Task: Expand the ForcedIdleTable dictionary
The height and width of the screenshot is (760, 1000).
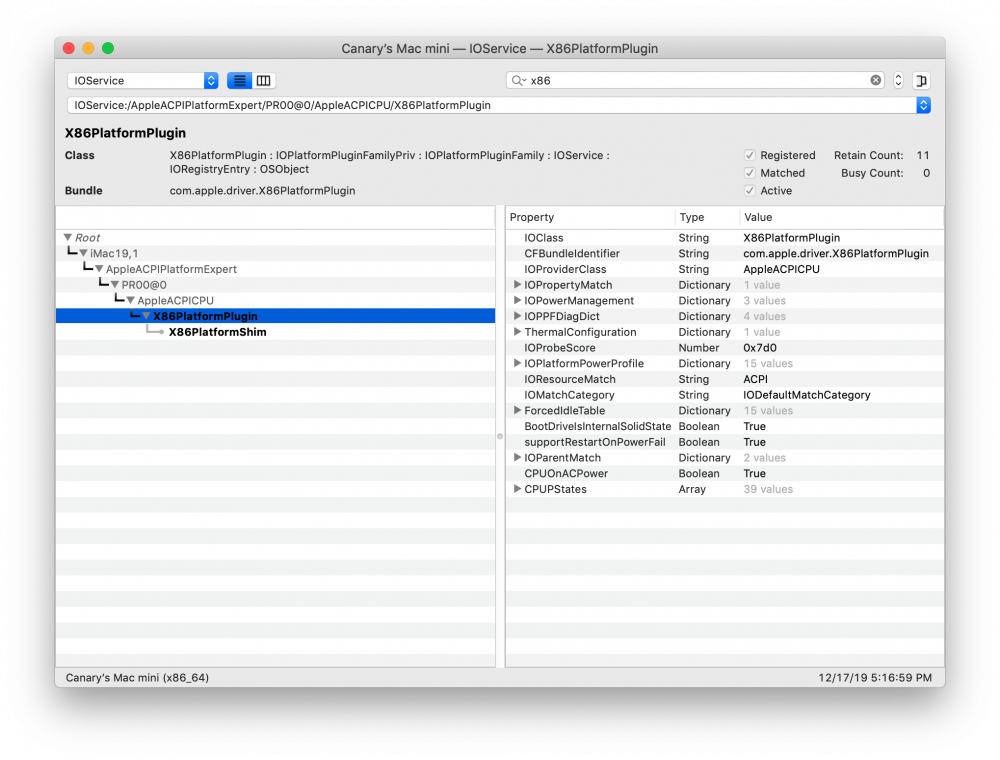Action: click(517, 410)
